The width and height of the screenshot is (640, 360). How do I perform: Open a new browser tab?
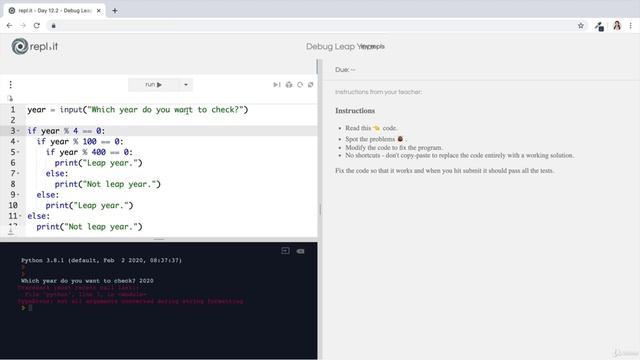pyautogui.click(x=115, y=11)
